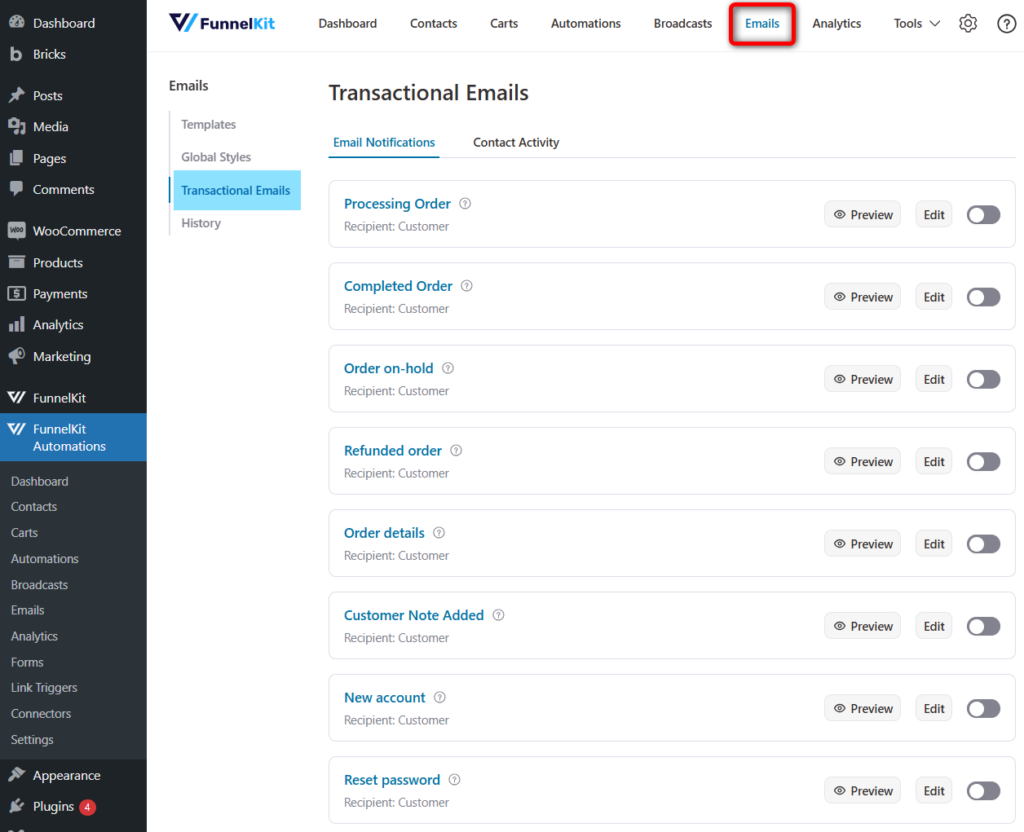Select Broadcasts in the top navigation
The image size is (1024, 832).
[x=682, y=23]
